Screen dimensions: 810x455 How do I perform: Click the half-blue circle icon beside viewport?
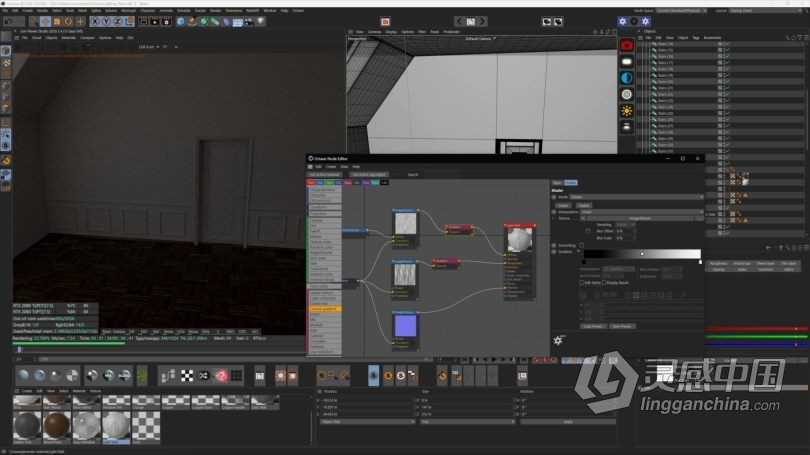(627, 78)
